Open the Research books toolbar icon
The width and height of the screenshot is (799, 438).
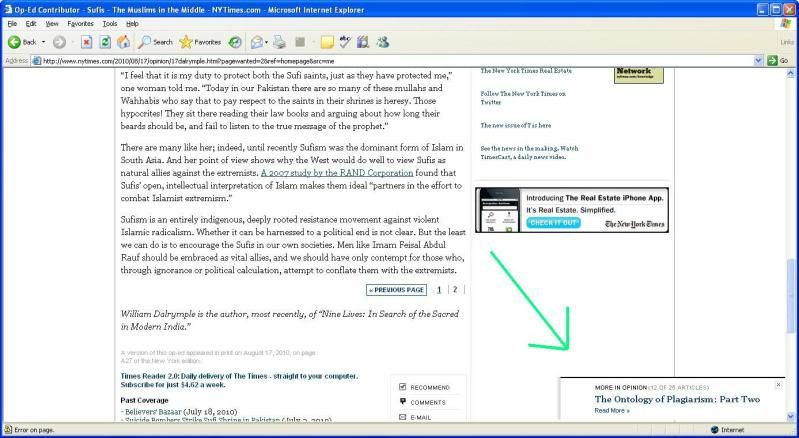363,42
